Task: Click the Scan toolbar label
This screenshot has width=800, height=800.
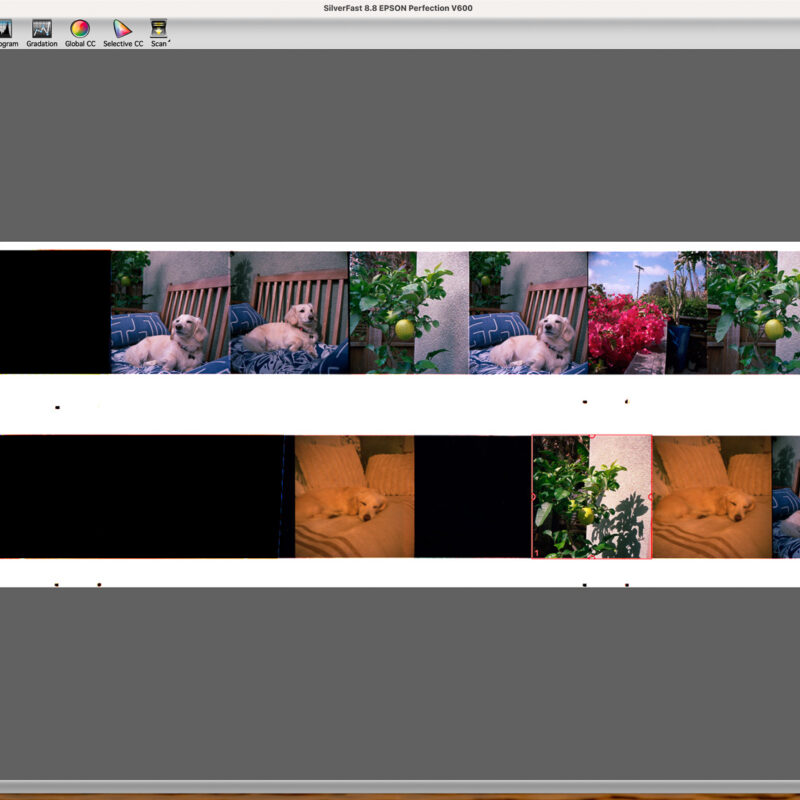Action: click(158, 43)
